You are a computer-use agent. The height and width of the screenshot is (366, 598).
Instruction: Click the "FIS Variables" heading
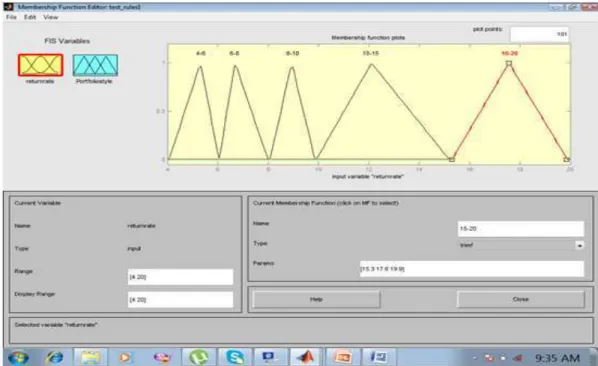pos(67,41)
